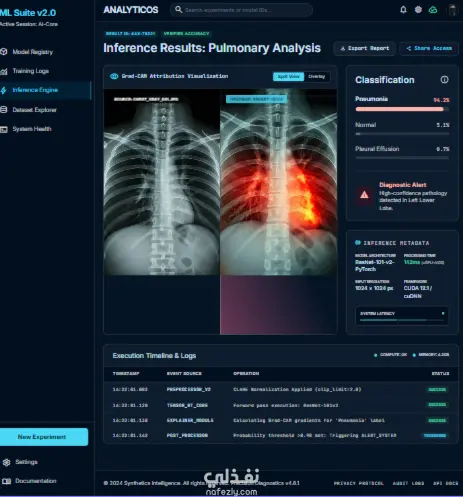This screenshot has width=463, height=497.
Task: Click the share icon in Share Access
Action: 409,49
